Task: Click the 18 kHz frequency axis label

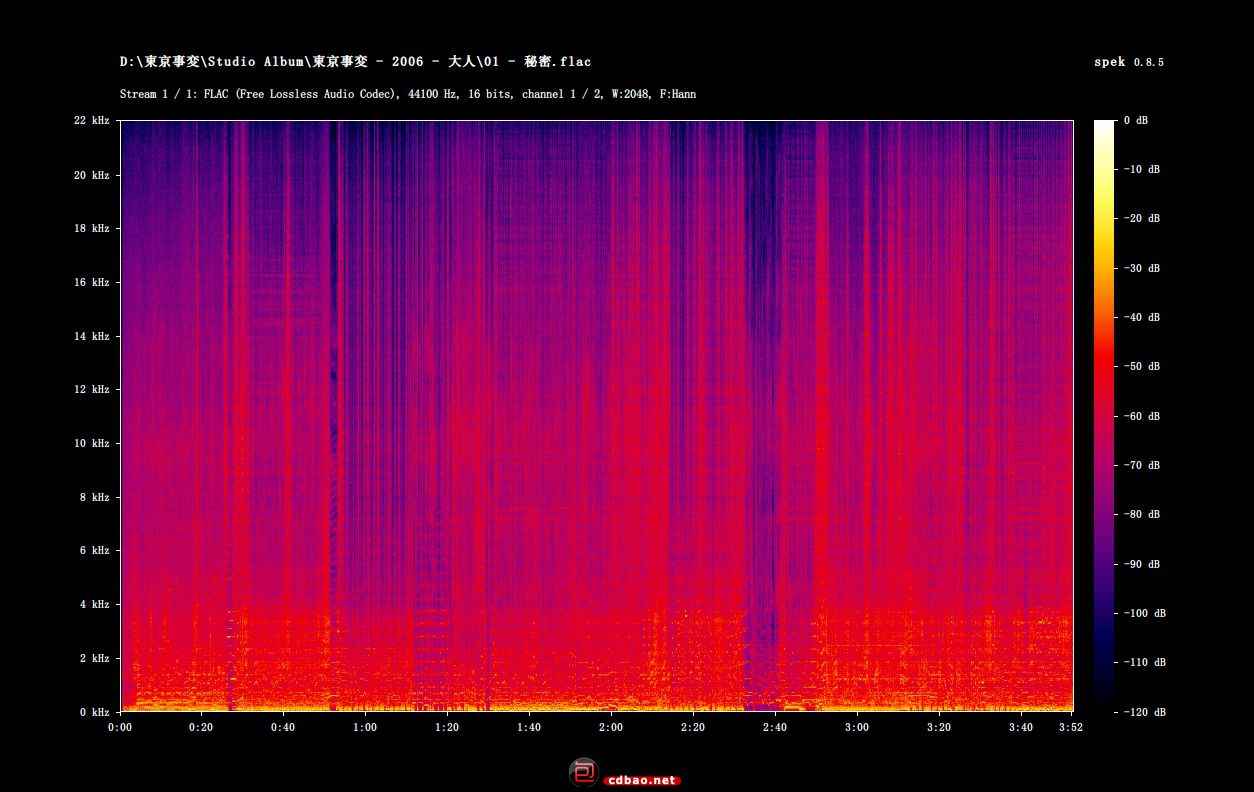Action: pos(92,228)
